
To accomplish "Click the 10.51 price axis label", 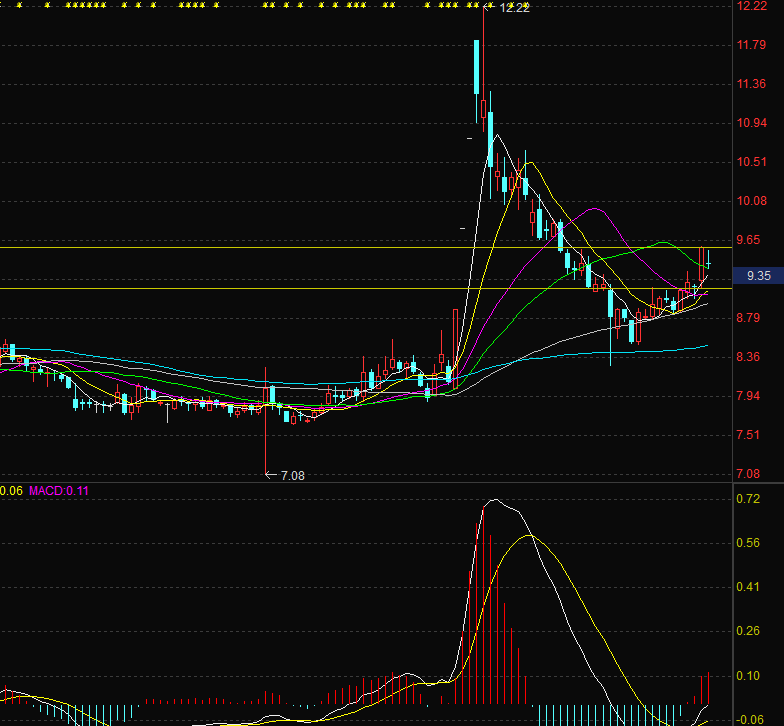I will [x=752, y=162].
